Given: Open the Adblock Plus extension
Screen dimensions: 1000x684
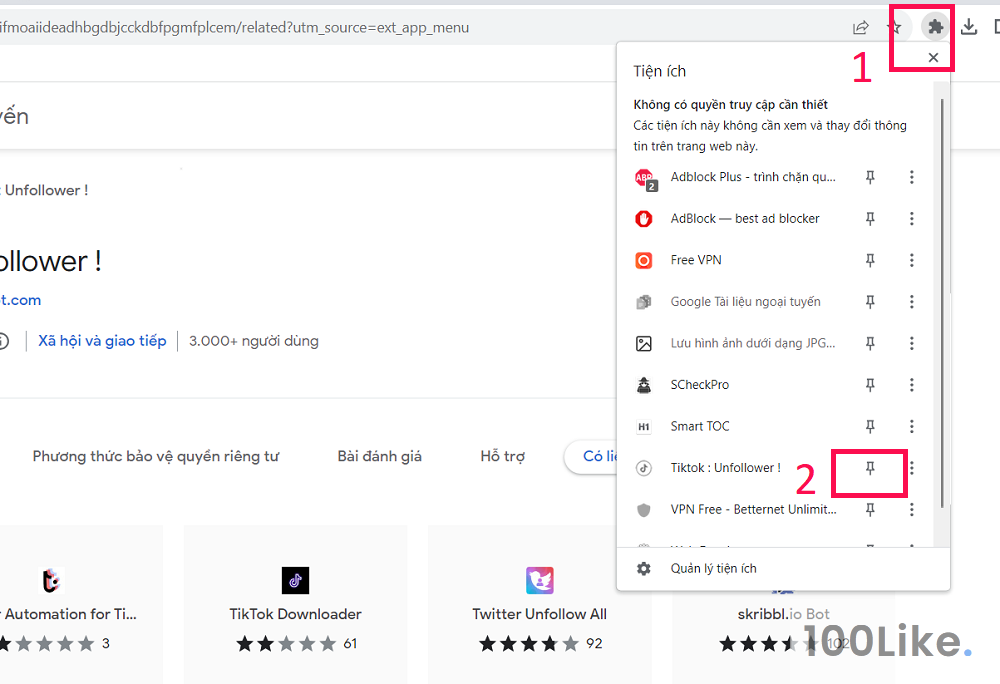Looking at the screenshot, I should pos(752,177).
